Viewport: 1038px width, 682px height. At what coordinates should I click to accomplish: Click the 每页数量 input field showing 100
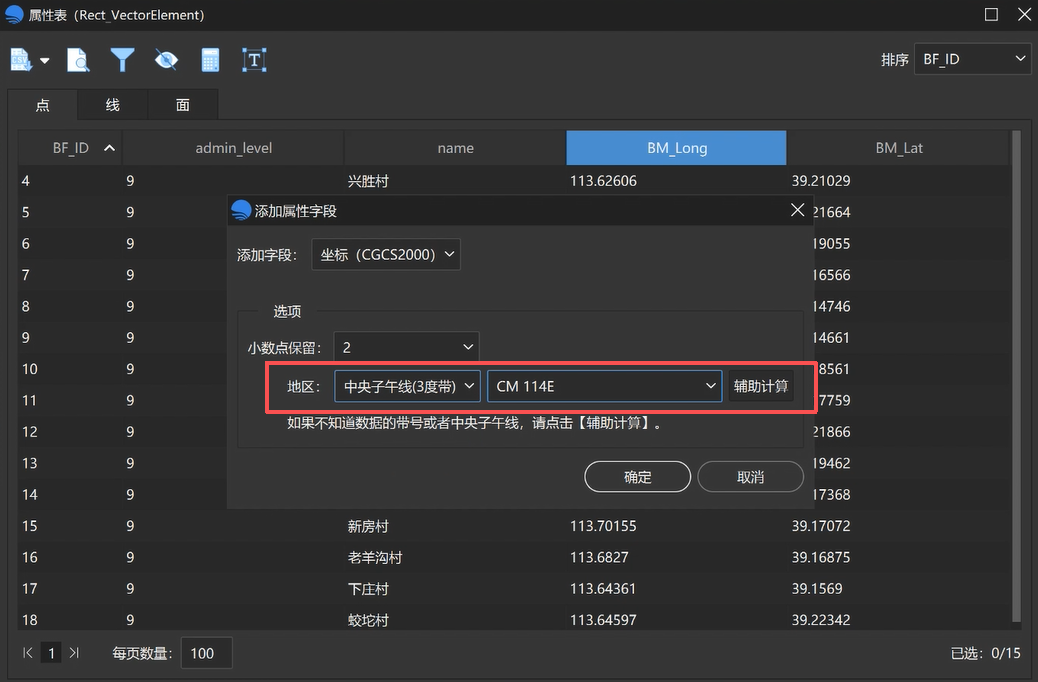click(x=207, y=654)
